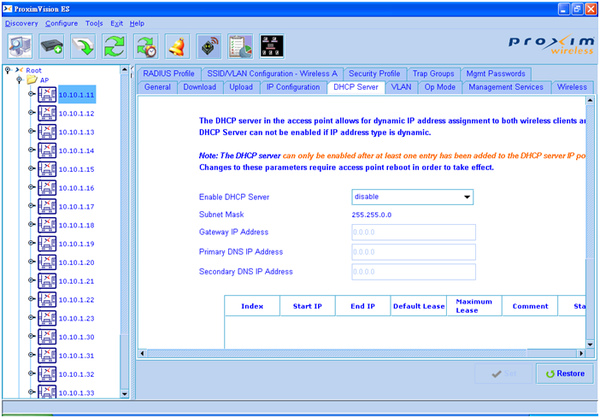The image size is (600, 418).
Task: Switch to the General tab
Action: pyautogui.click(x=158, y=87)
